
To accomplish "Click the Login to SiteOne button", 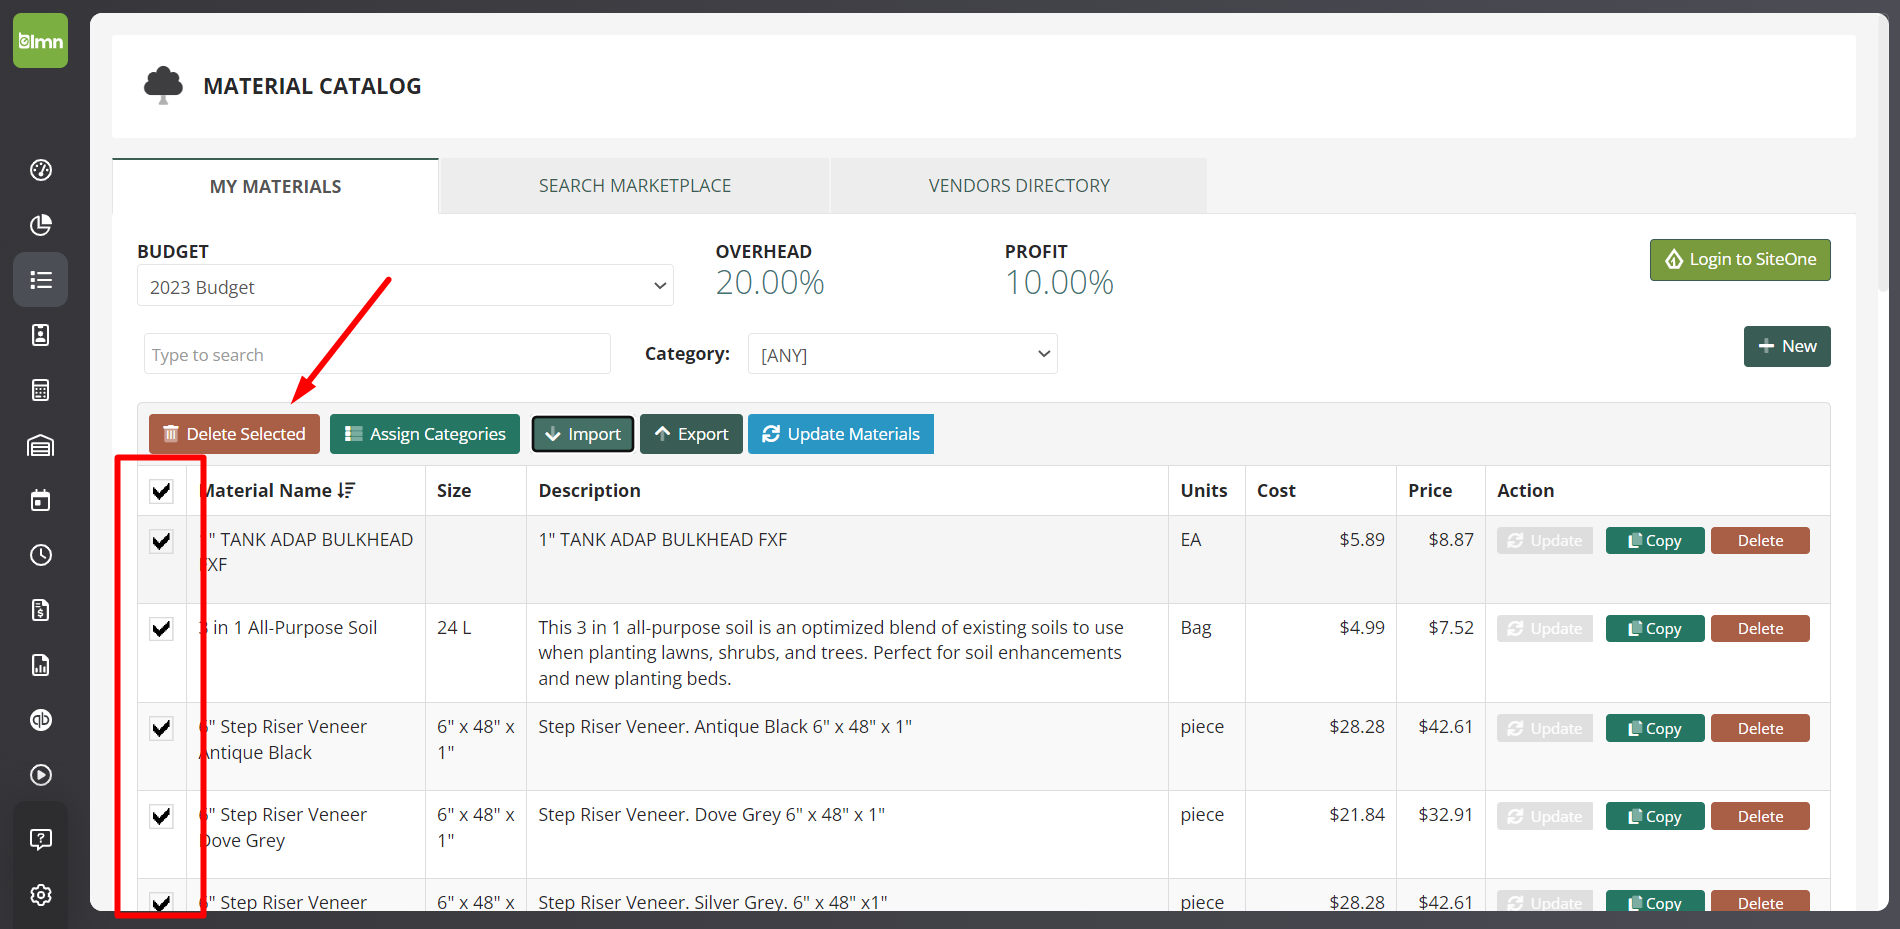I will click(x=1739, y=260).
